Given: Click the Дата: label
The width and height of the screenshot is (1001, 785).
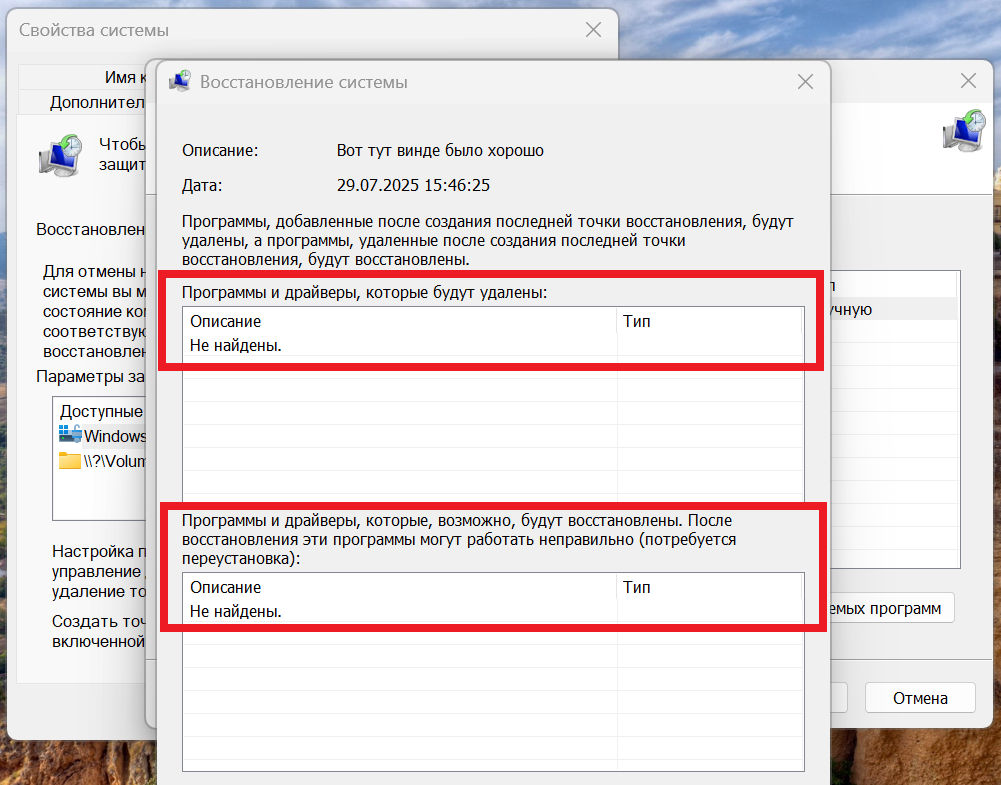Looking at the screenshot, I should 202,185.
